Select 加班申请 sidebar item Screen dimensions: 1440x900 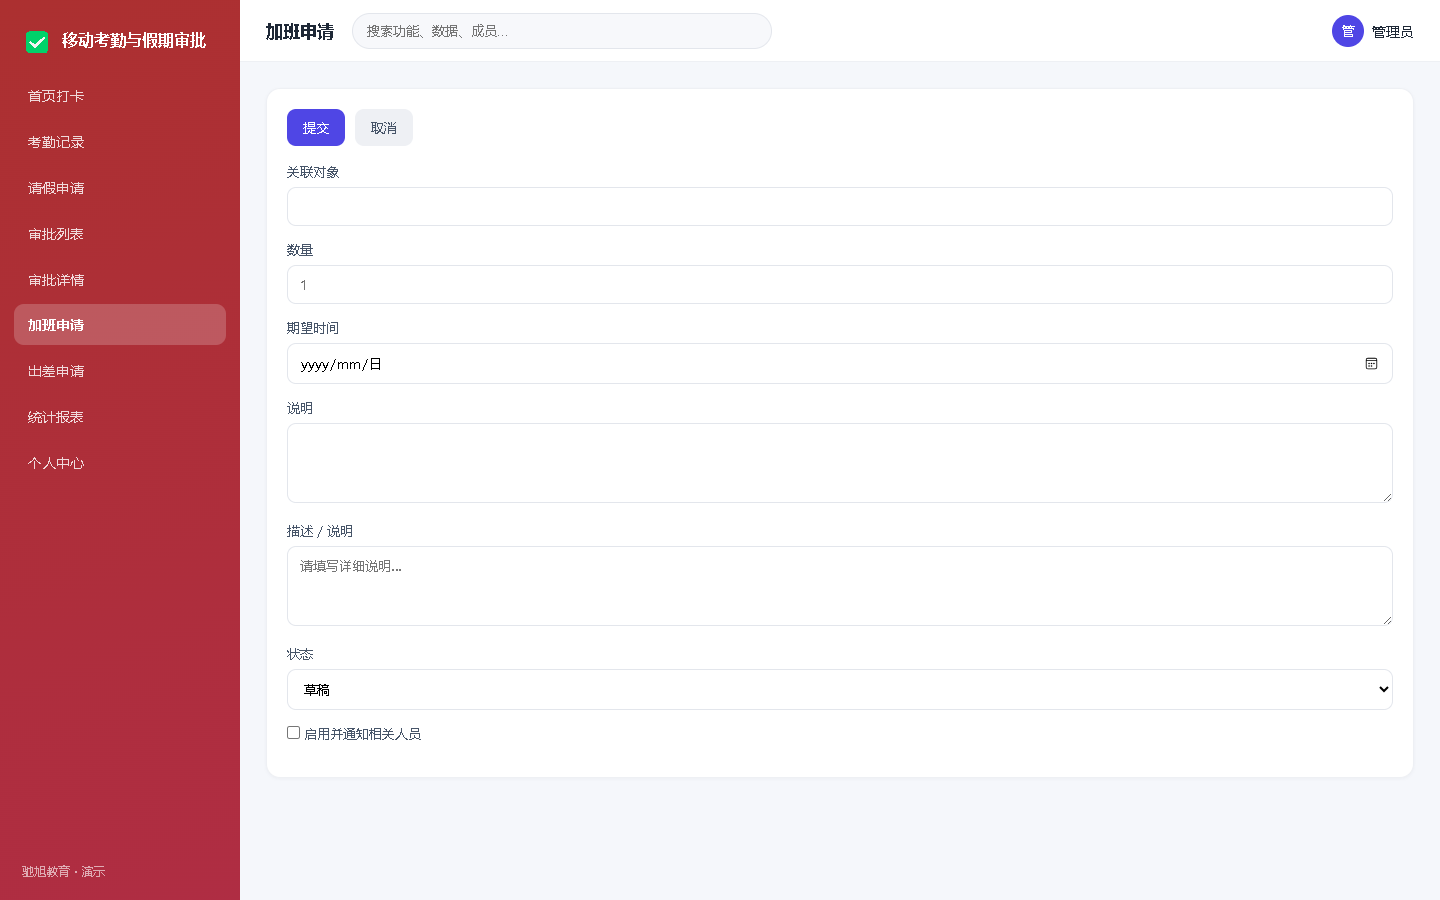coord(120,325)
